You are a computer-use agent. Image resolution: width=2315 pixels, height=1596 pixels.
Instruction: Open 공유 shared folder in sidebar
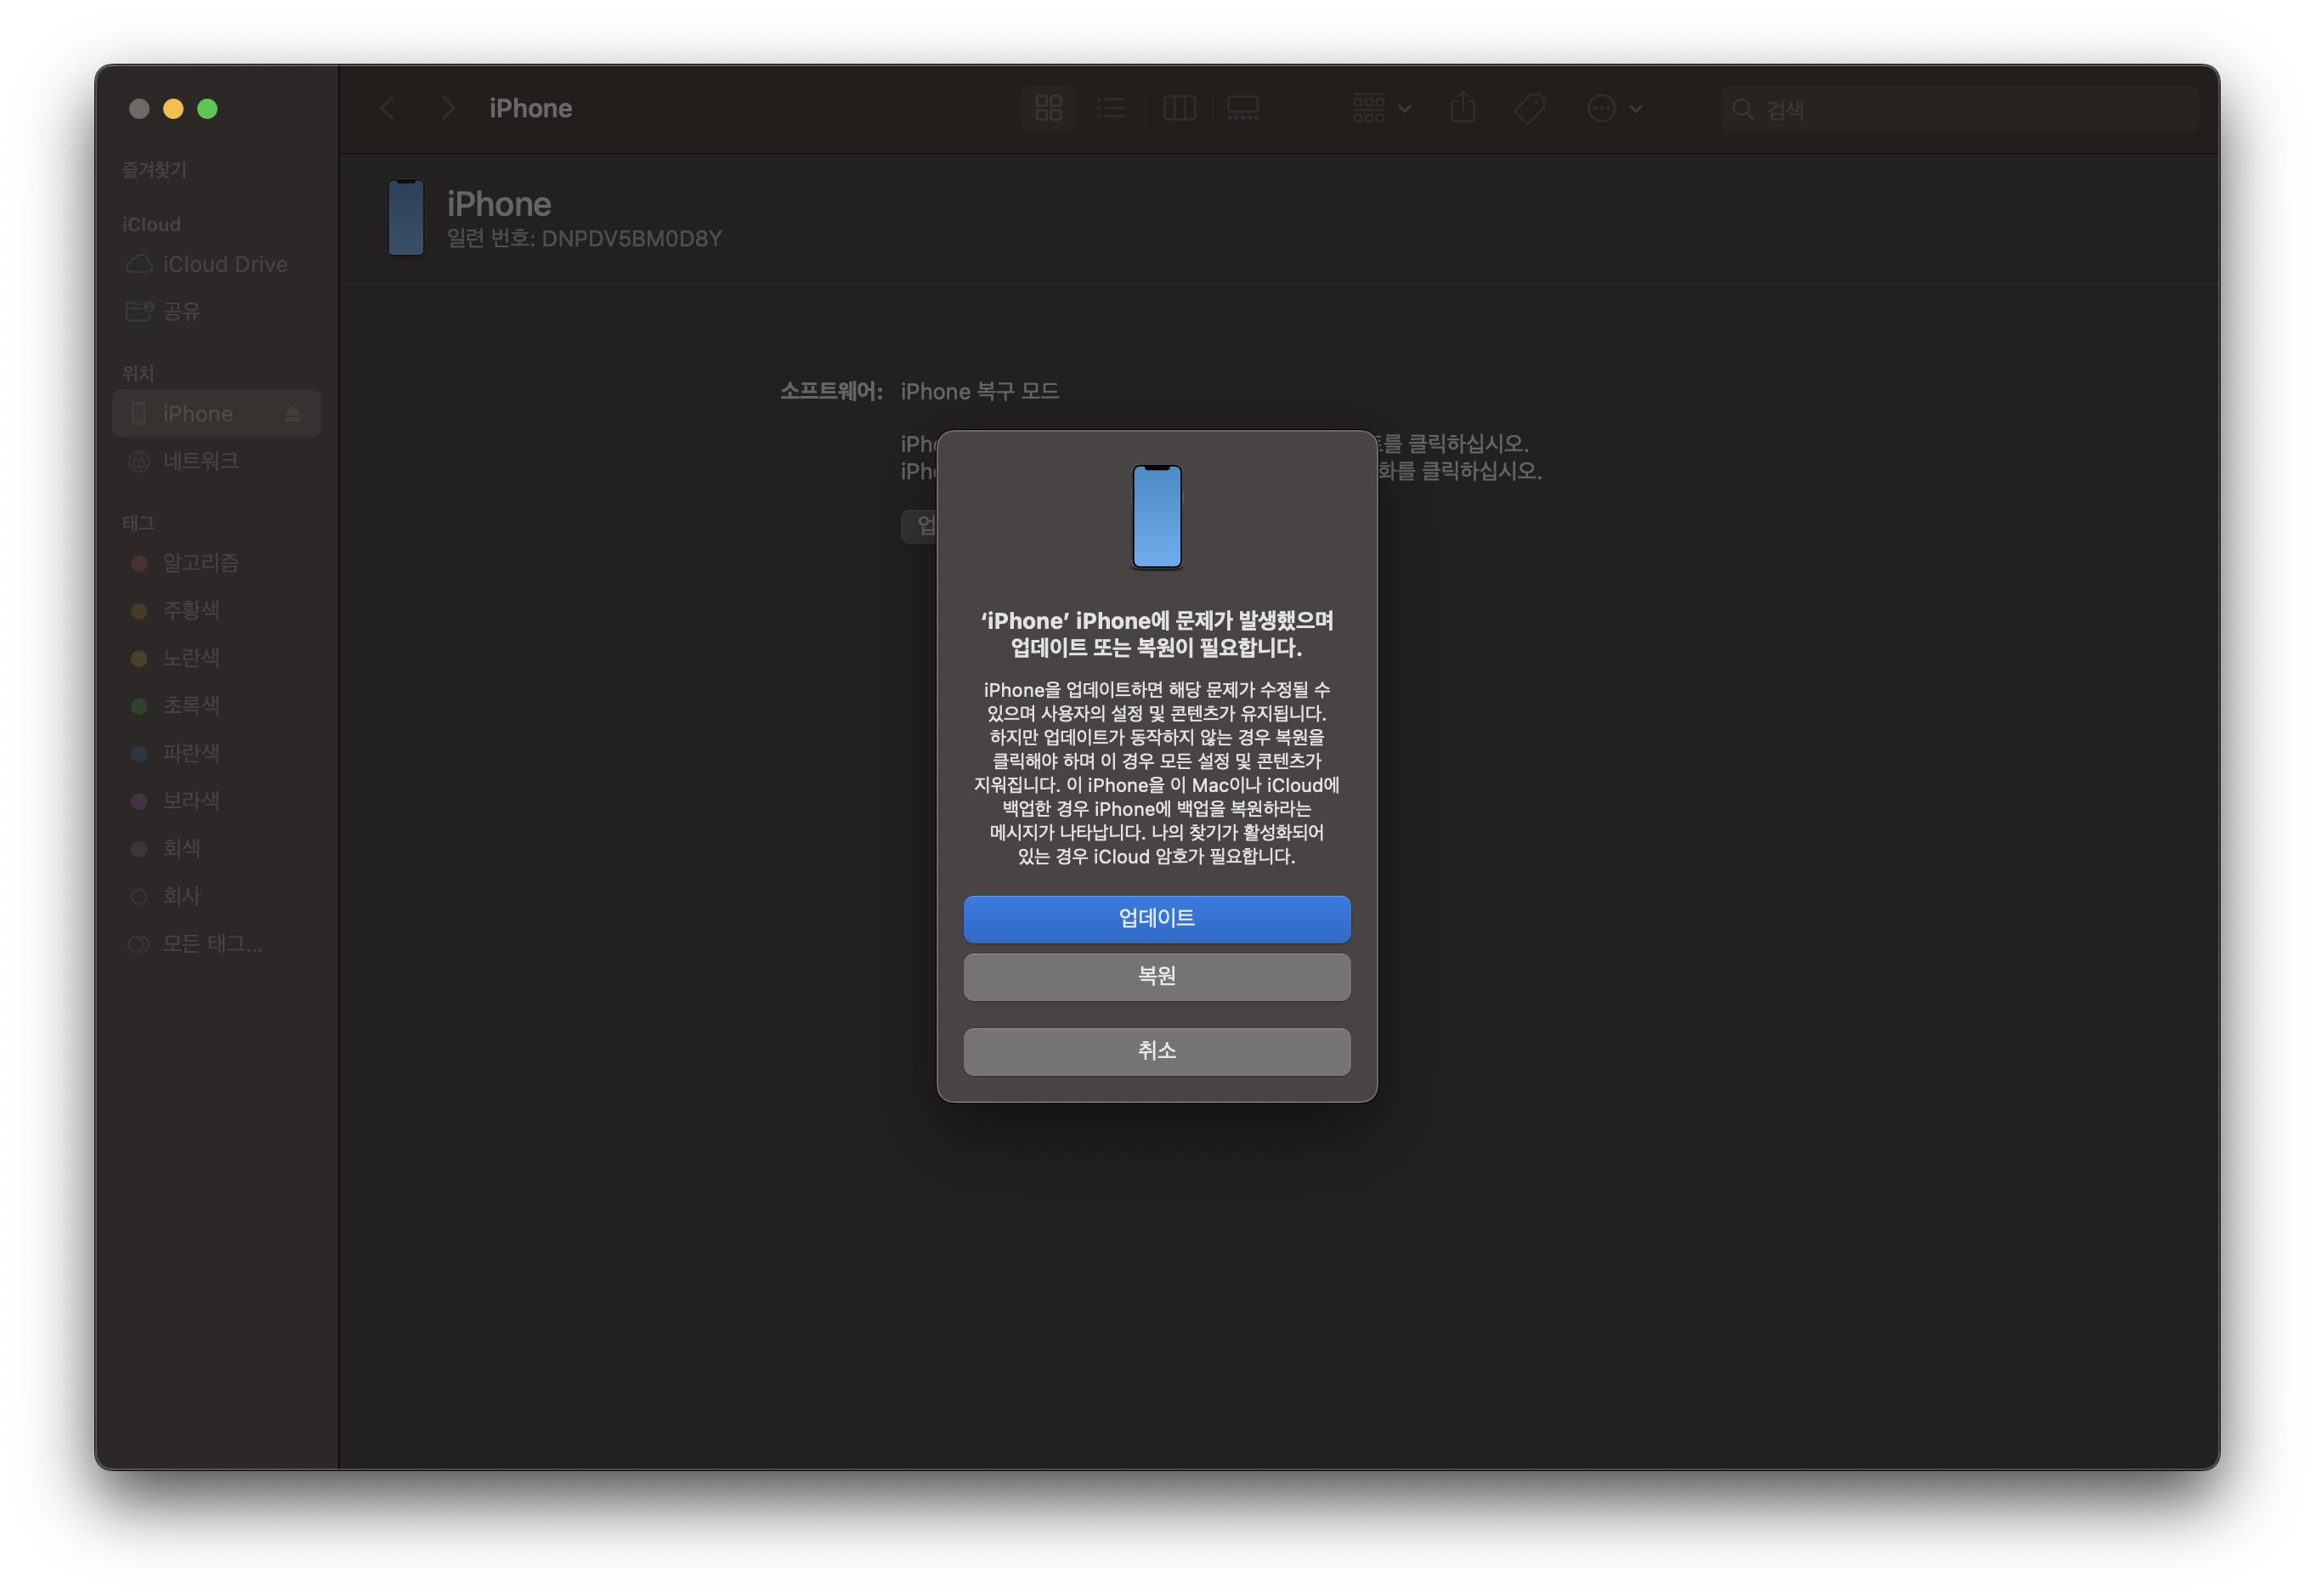[181, 311]
